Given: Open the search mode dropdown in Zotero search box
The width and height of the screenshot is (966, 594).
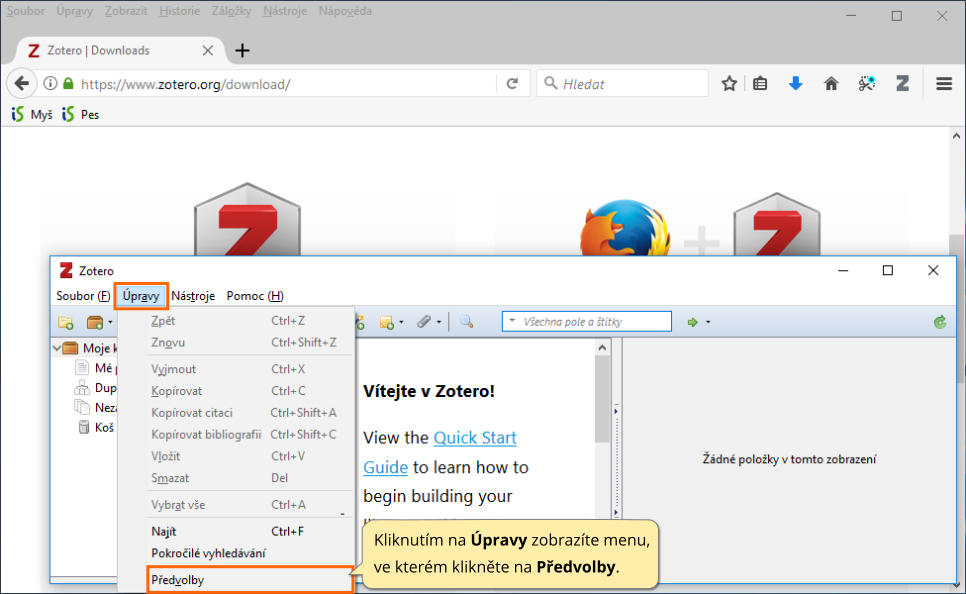Looking at the screenshot, I should [512, 321].
